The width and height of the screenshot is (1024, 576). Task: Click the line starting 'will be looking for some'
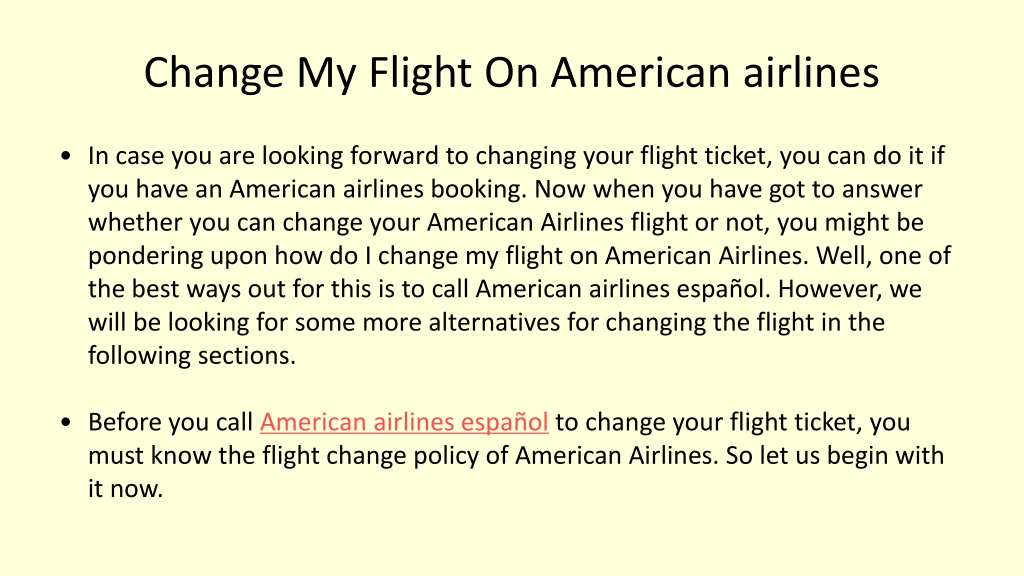point(486,323)
